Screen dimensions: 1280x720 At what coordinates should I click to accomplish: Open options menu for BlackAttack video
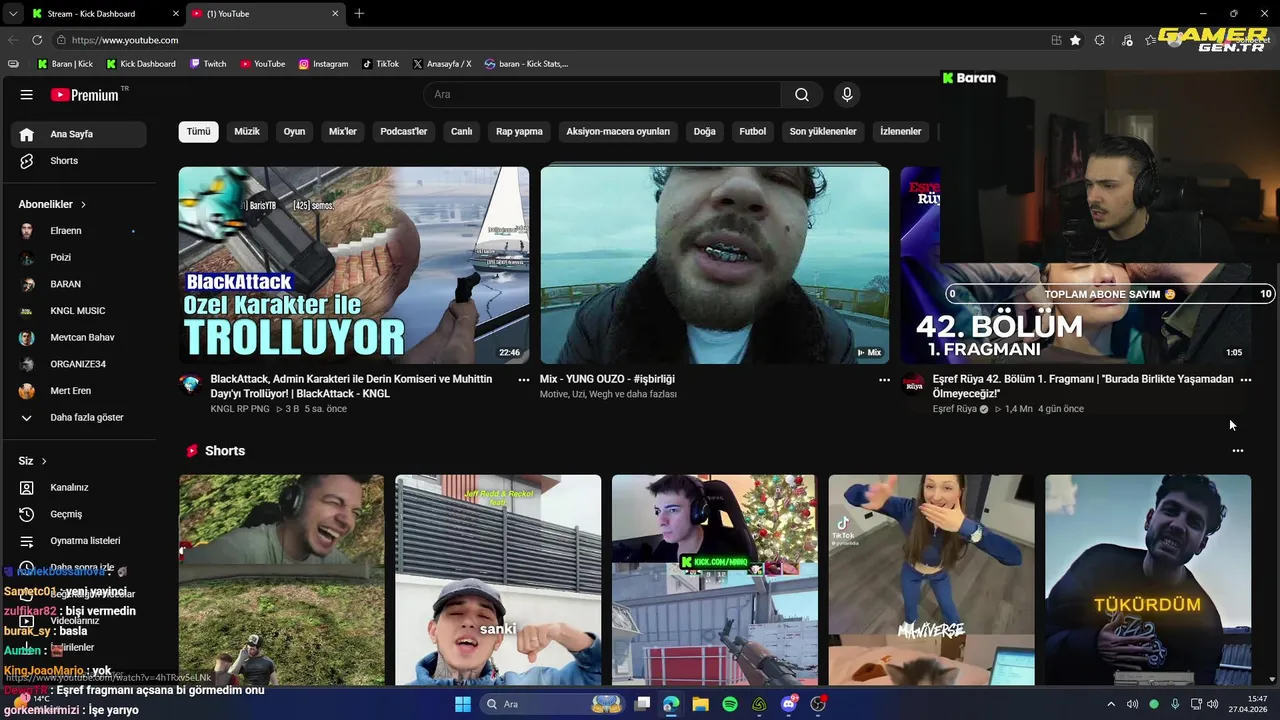click(523, 380)
